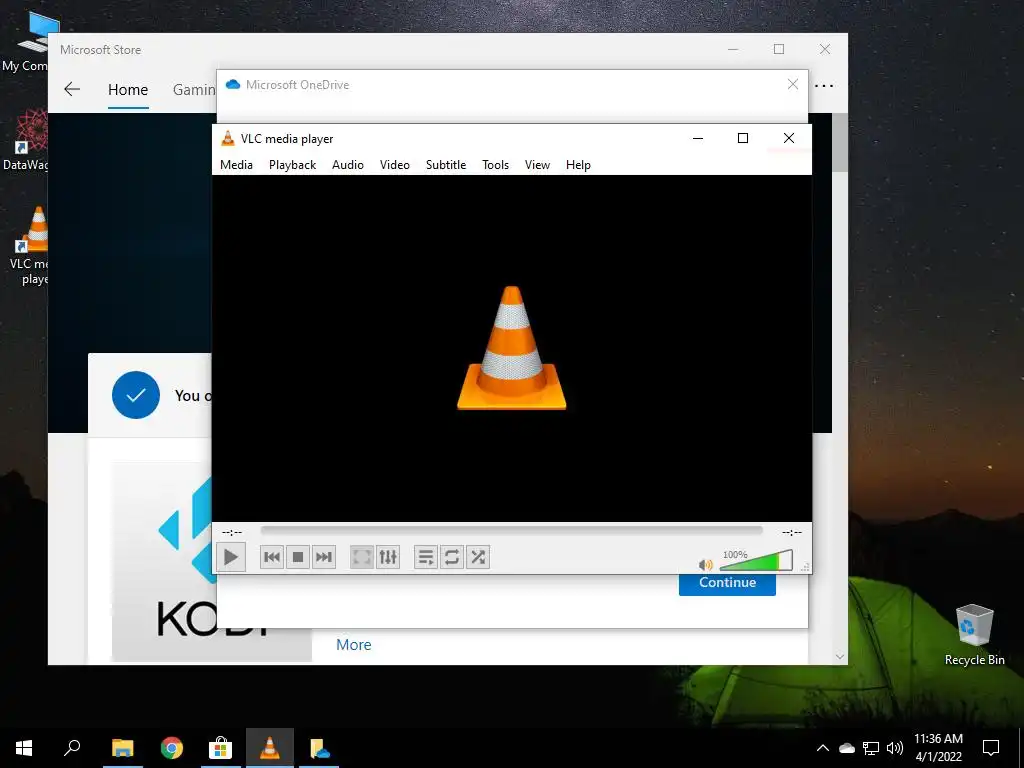1024x768 pixels.
Task: Go back in Microsoft Store
Action: tap(72, 89)
